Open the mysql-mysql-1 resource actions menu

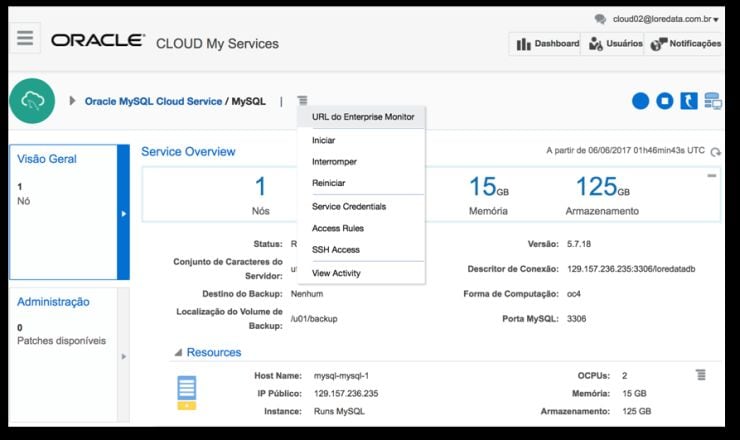click(701, 374)
